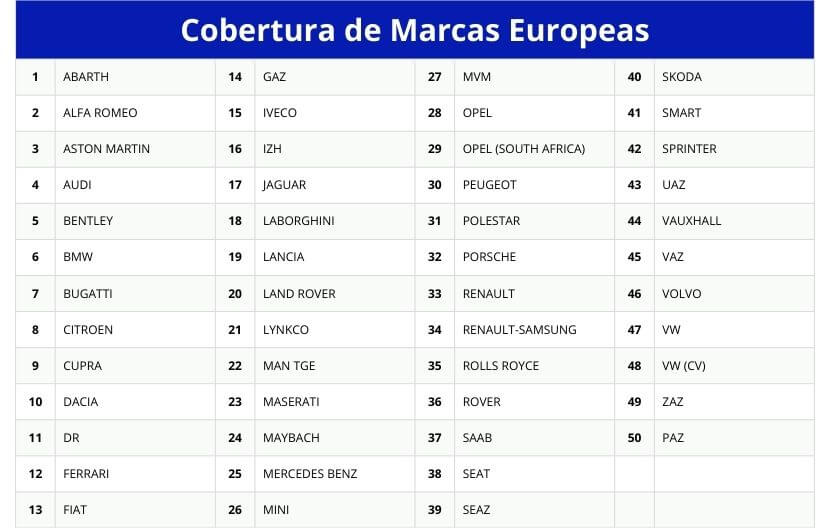
Task: Select the OPEL (SOUTH AFRICA) entry
Action: coord(524,149)
